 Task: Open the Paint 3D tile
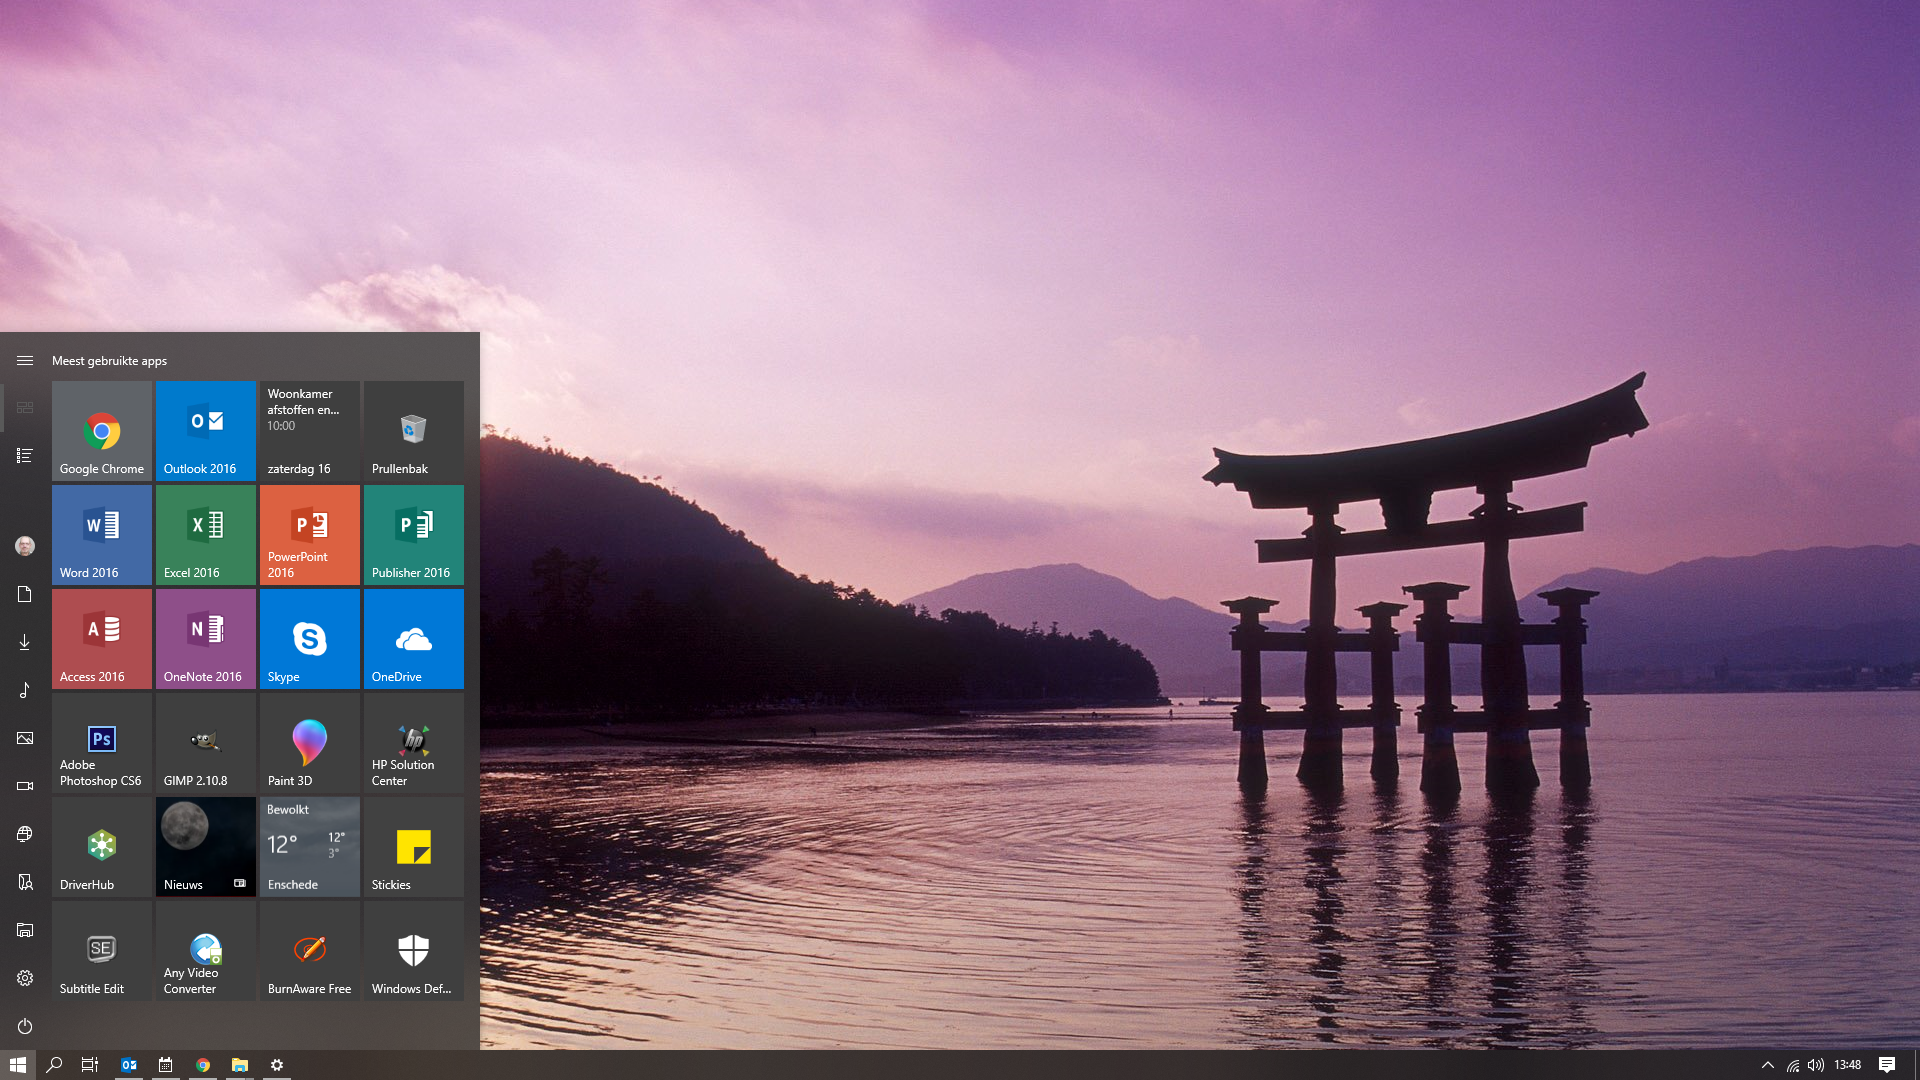(310, 743)
